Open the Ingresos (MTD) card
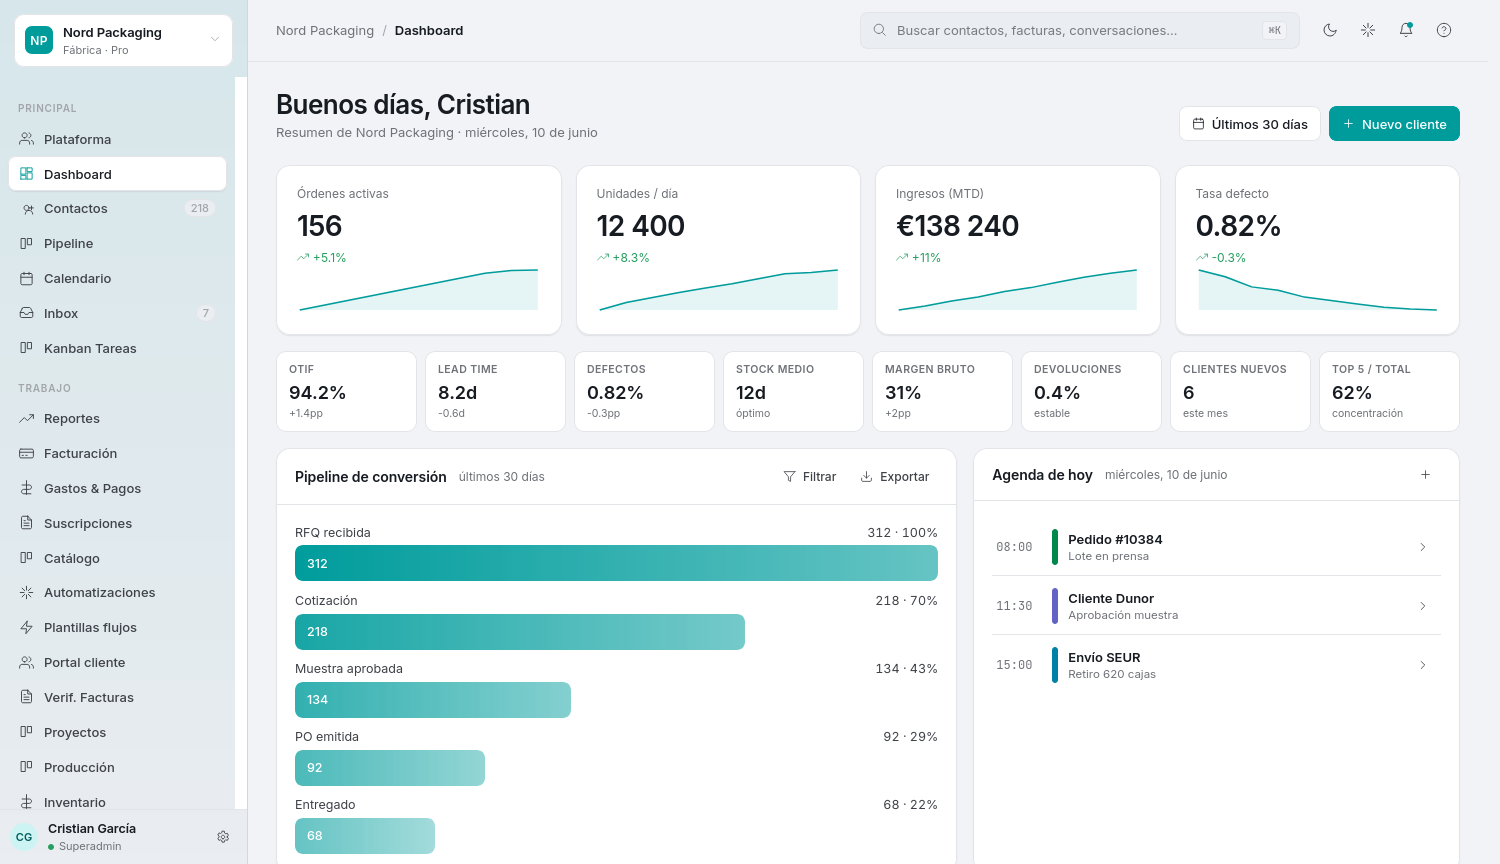Viewport: 1500px width, 864px height. tap(1018, 250)
